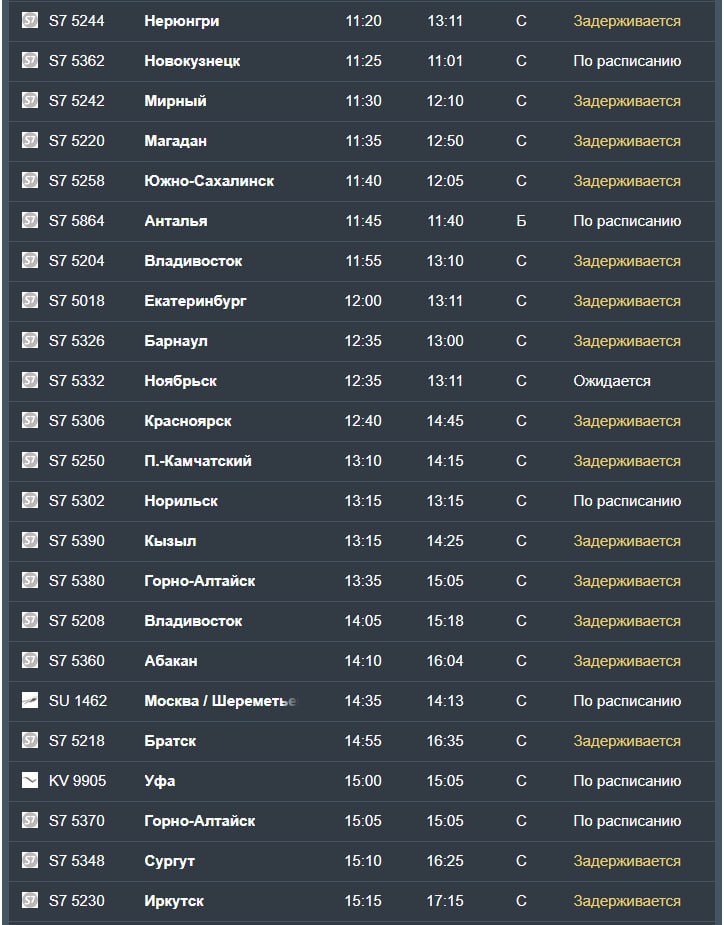Click the S7 icon beside flight S7 5332
The image size is (724, 925).
(30, 381)
